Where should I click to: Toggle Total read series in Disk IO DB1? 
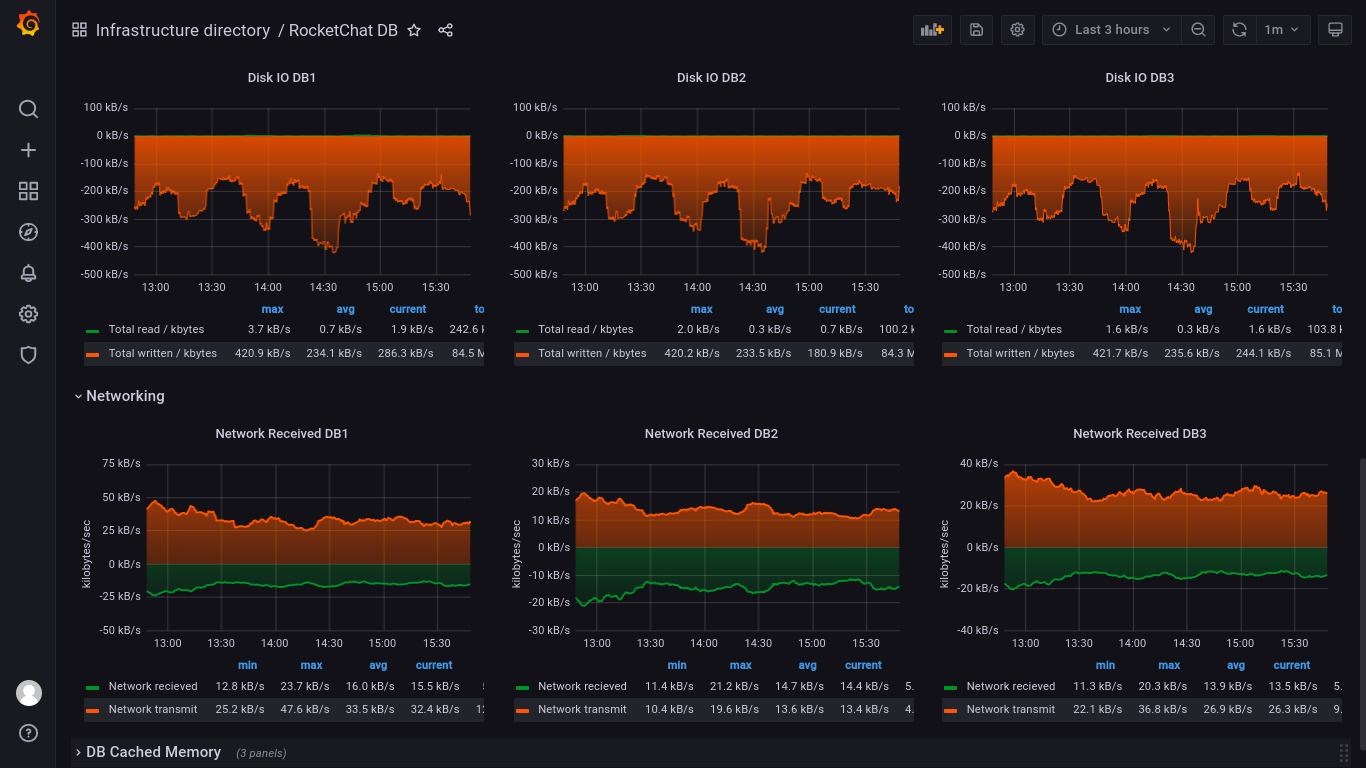point(156,329)
